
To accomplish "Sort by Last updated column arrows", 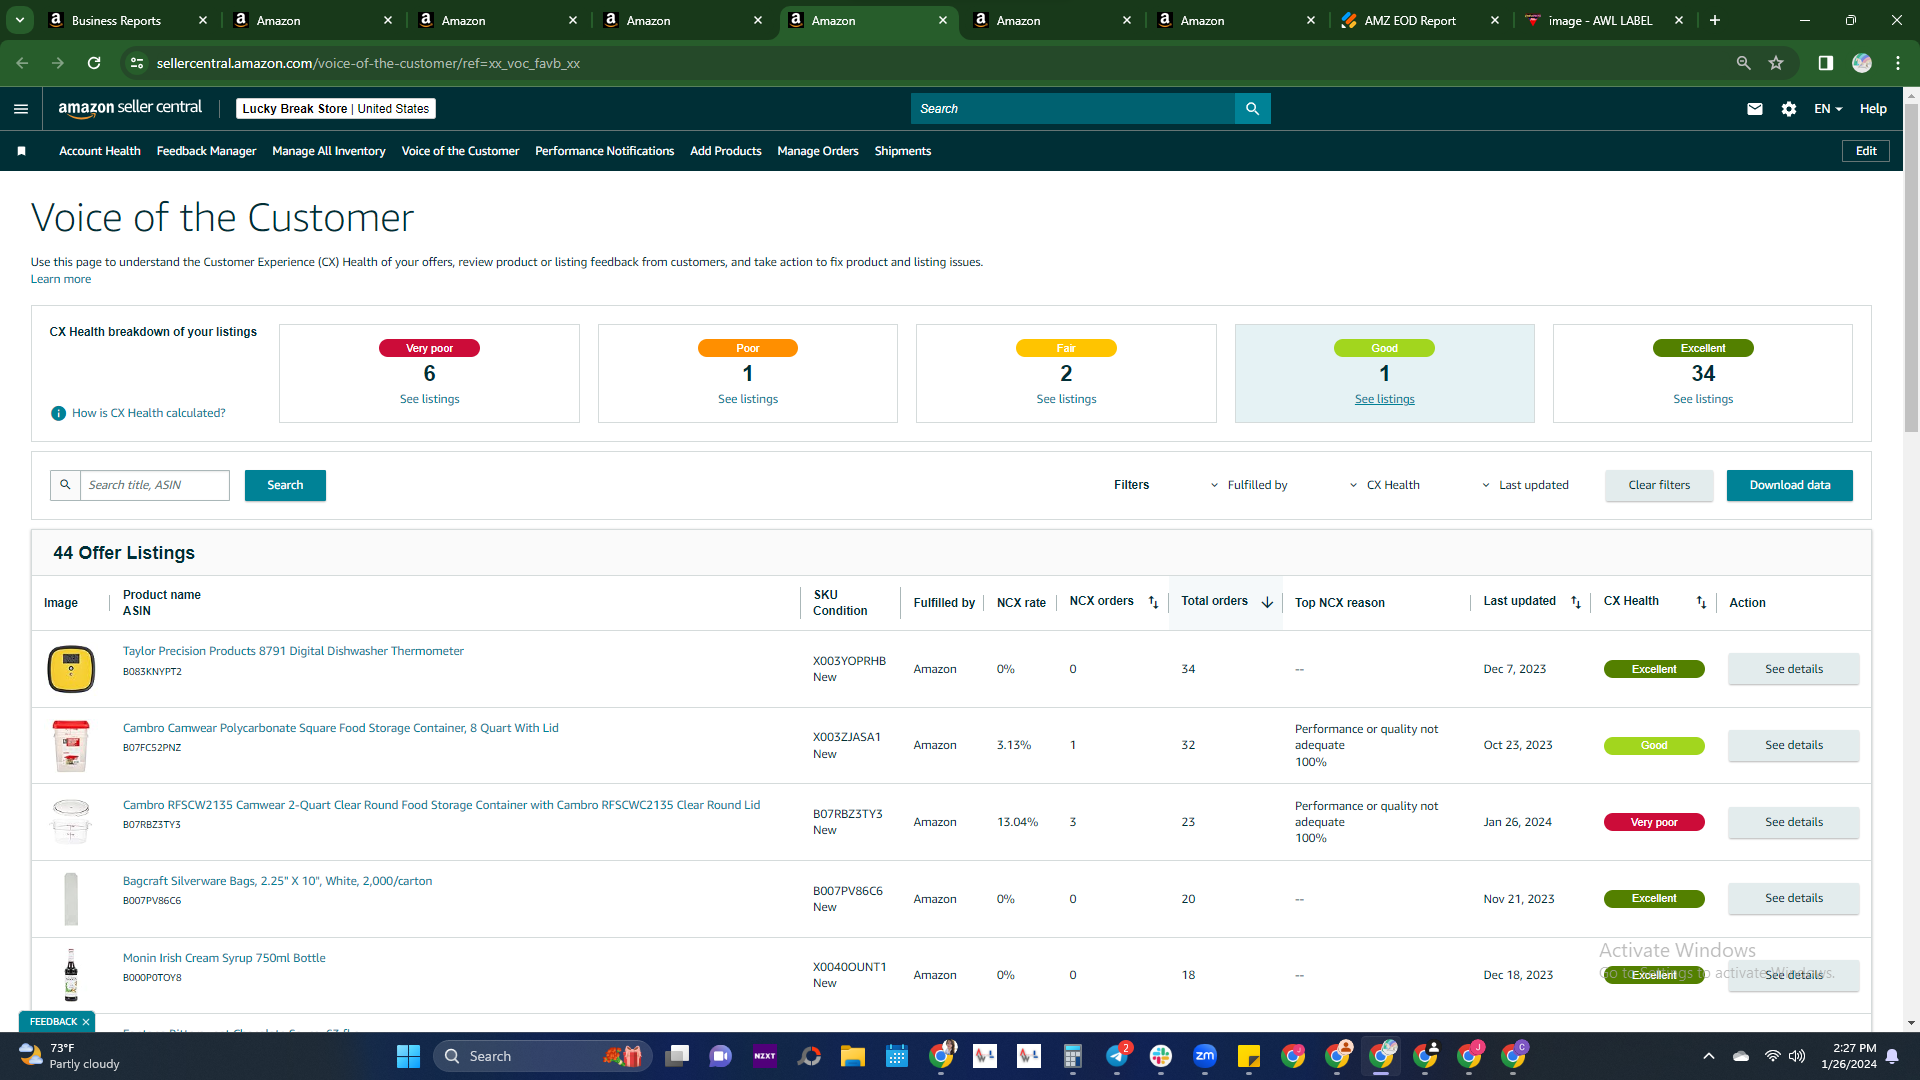I will coord(1576,602).
